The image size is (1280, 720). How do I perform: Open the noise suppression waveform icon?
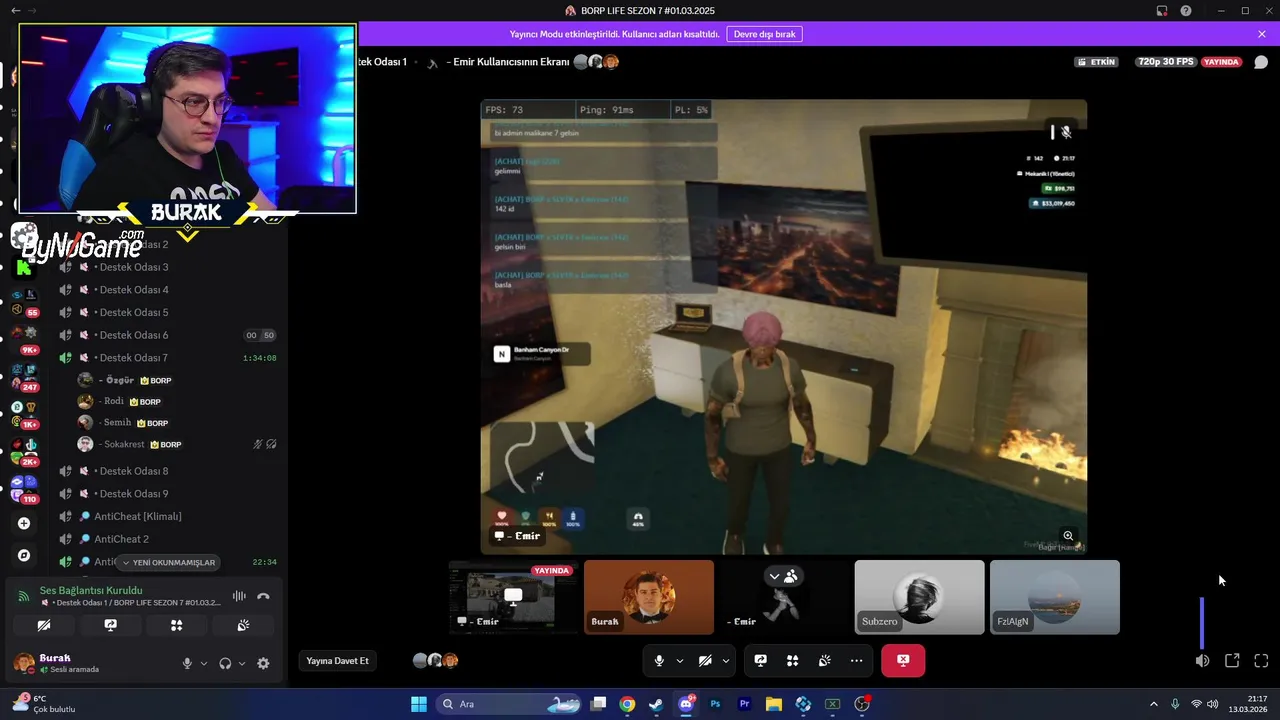(239, 596)
